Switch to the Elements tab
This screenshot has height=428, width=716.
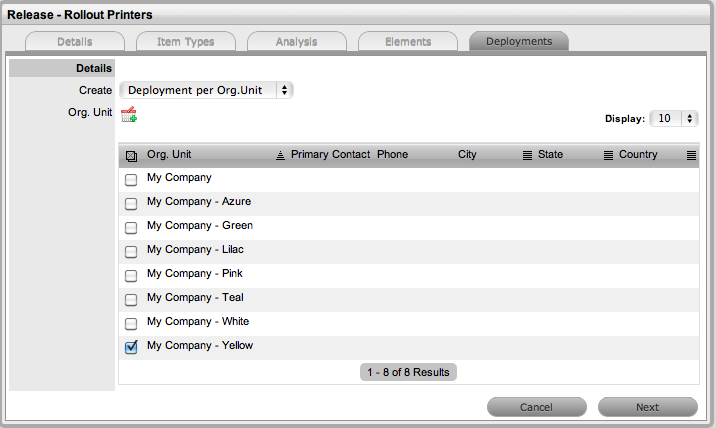[407, 42]
